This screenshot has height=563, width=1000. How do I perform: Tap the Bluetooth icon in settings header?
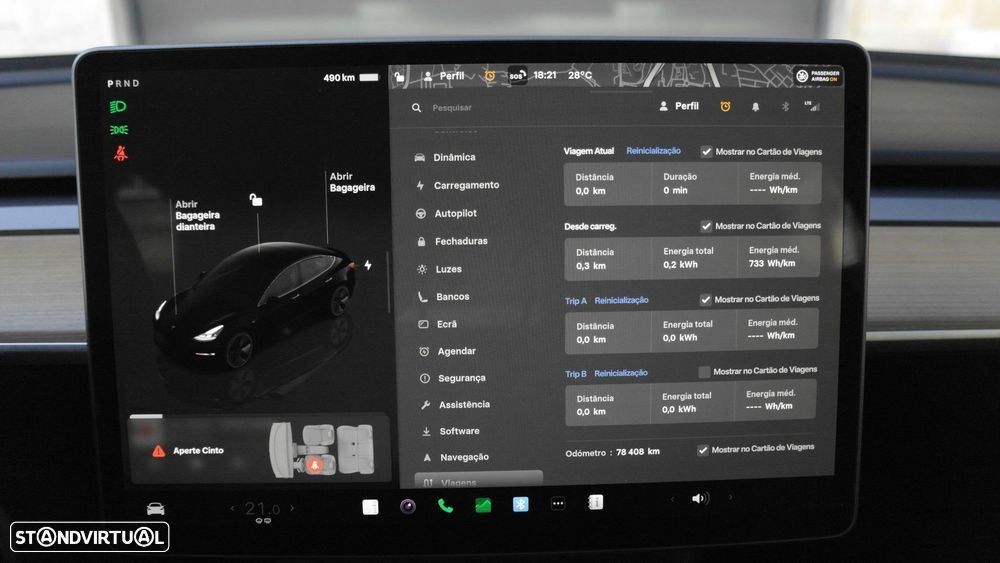(785, 106)
